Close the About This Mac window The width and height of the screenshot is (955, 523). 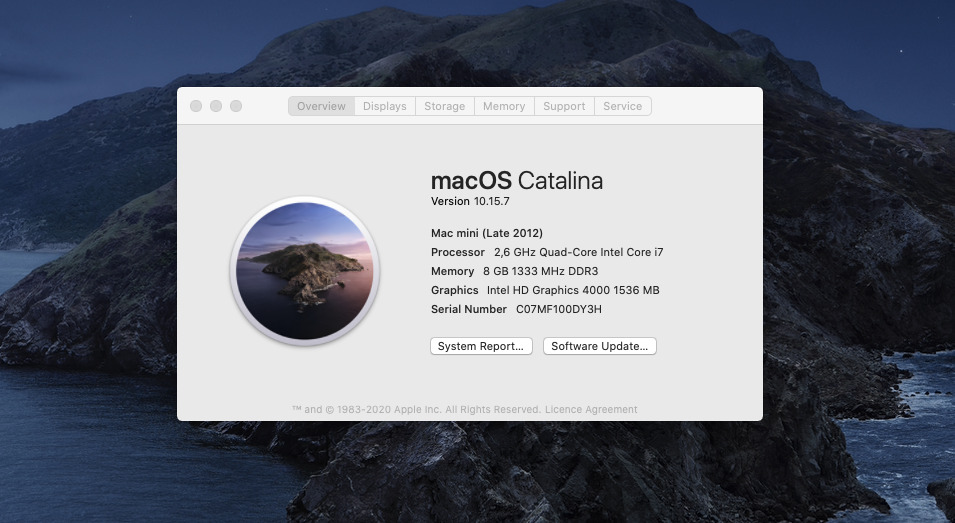coord(196,106)
